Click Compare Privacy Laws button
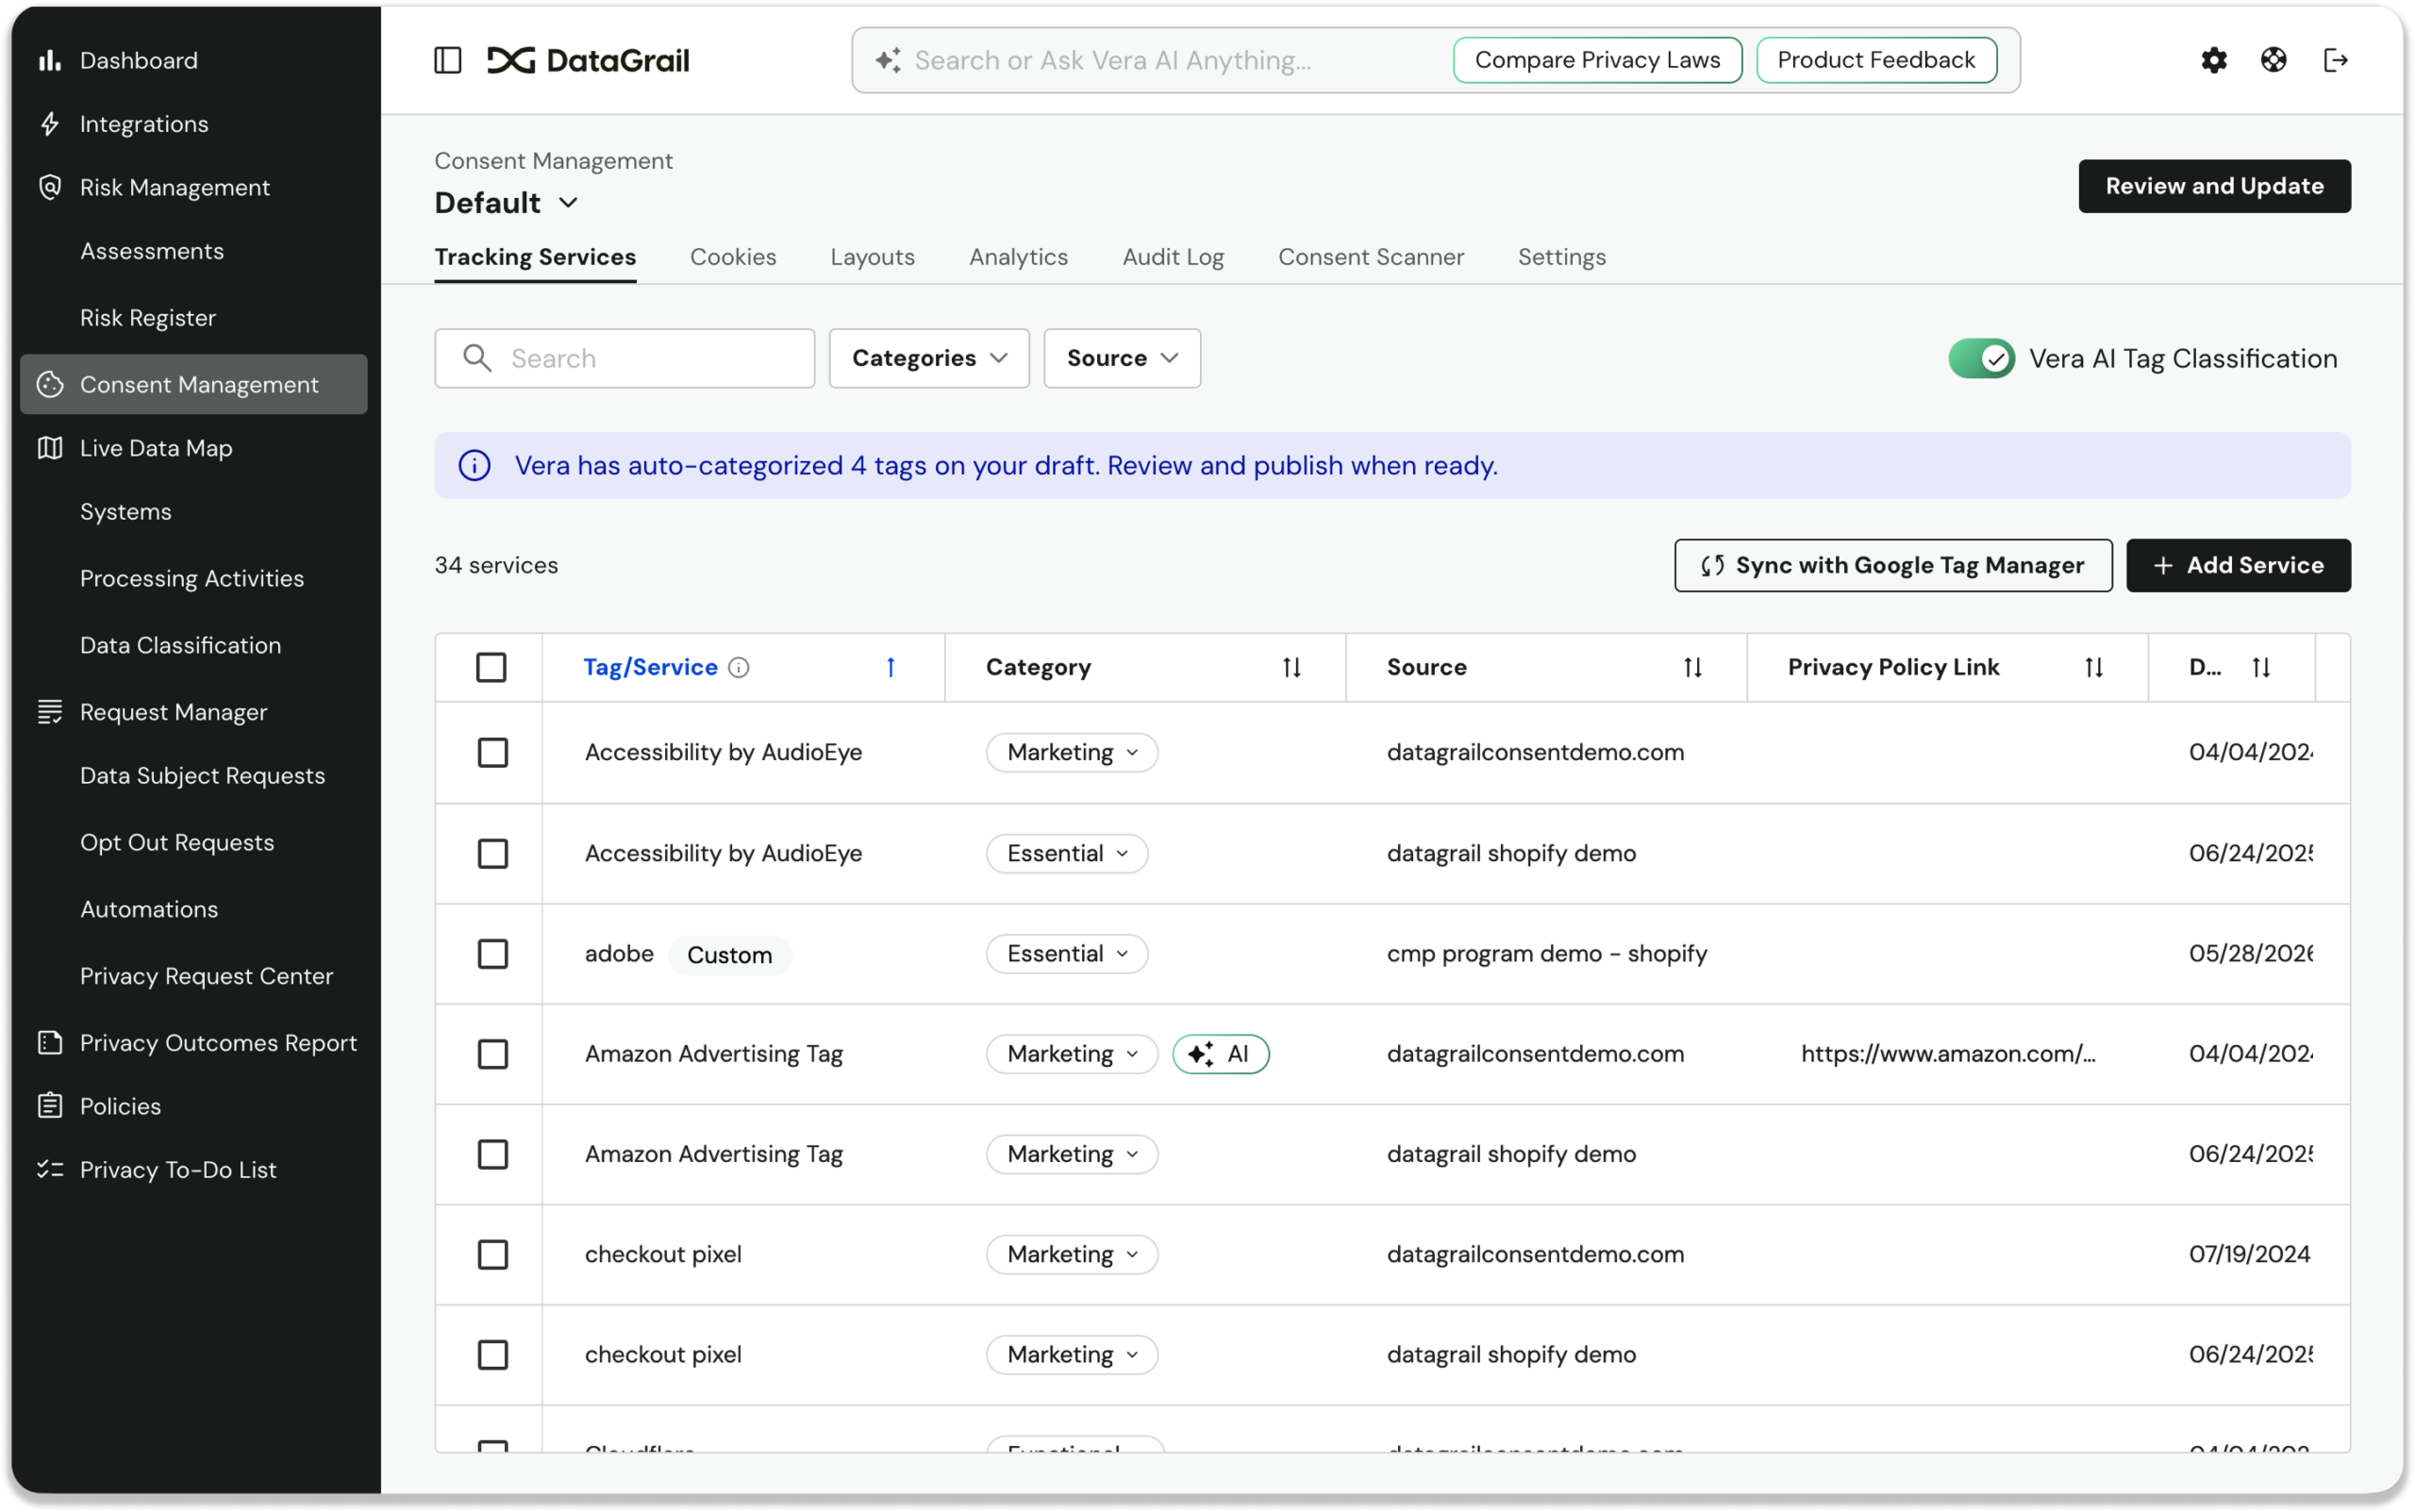 [x=1597, y=60]
